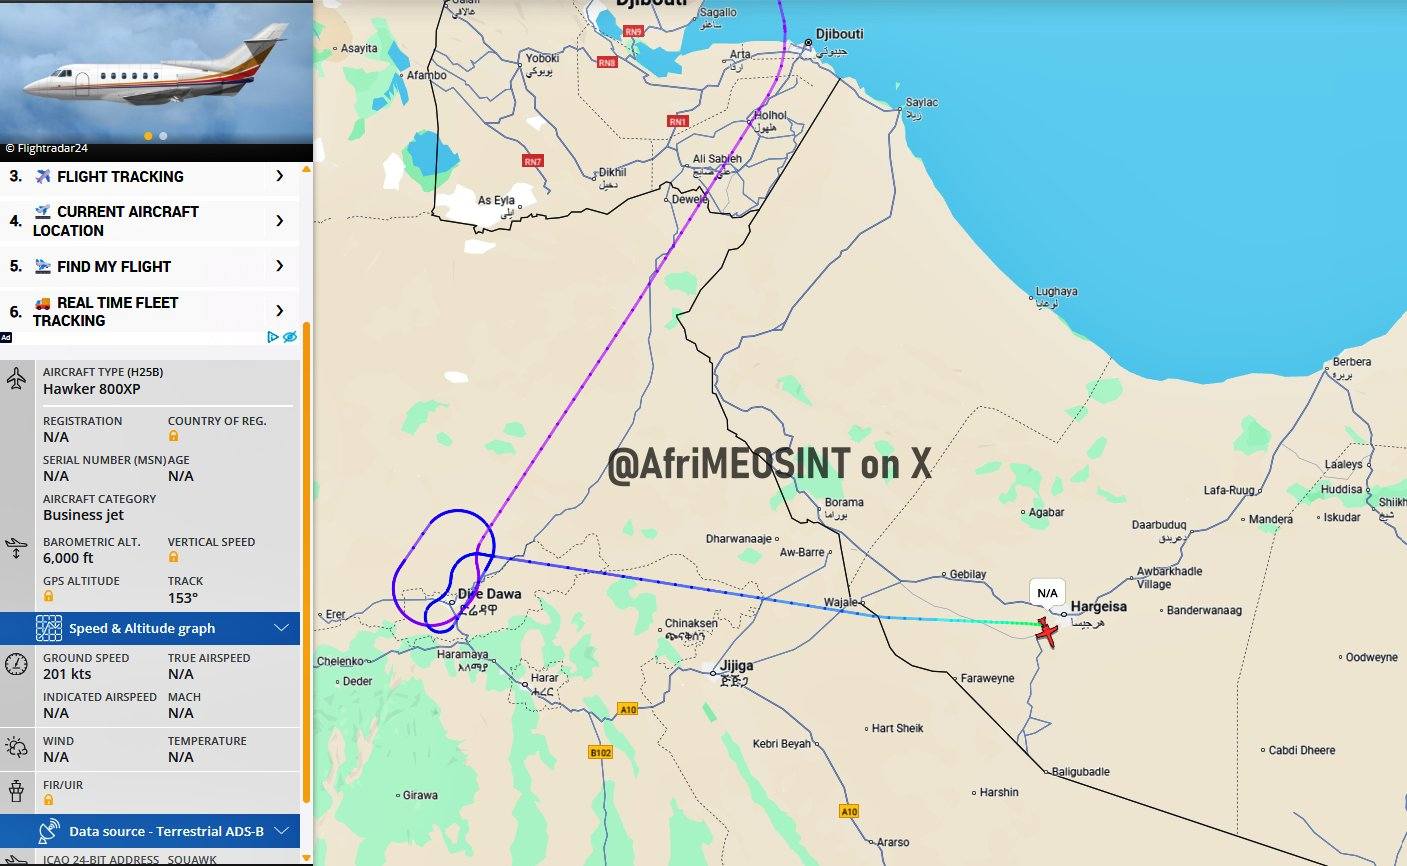Click the control tower icon beside FIR/UIR
Image resolution: width=1407 pixels, height=866 pixels.
(16, 791)
